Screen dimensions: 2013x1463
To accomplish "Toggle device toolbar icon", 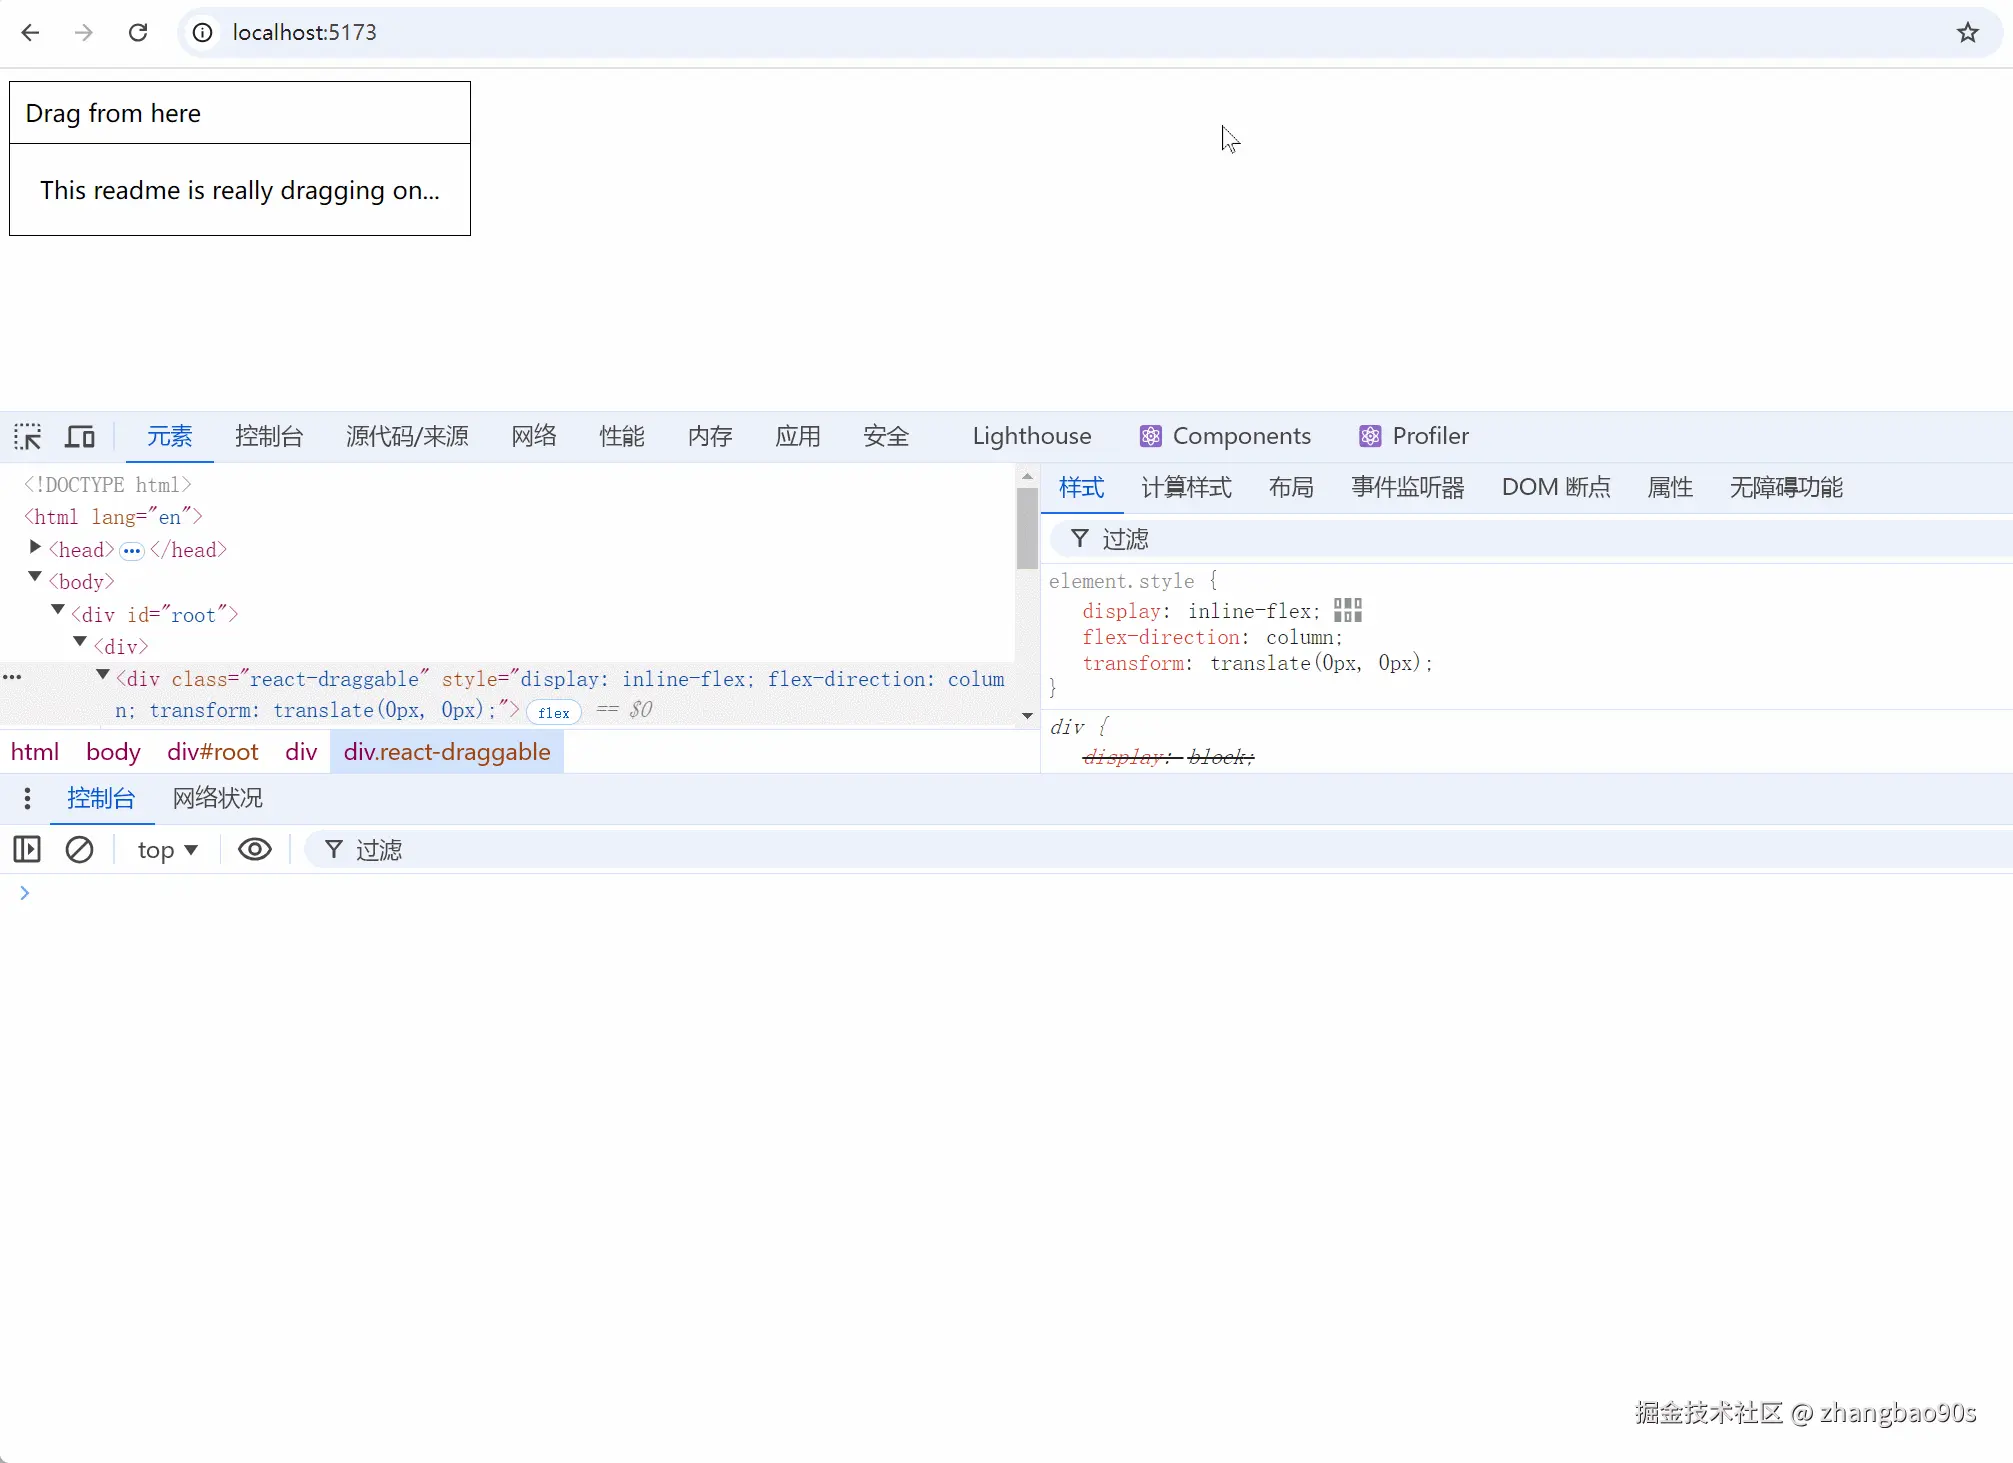I will pyautogui.click(x=80, y=436).
